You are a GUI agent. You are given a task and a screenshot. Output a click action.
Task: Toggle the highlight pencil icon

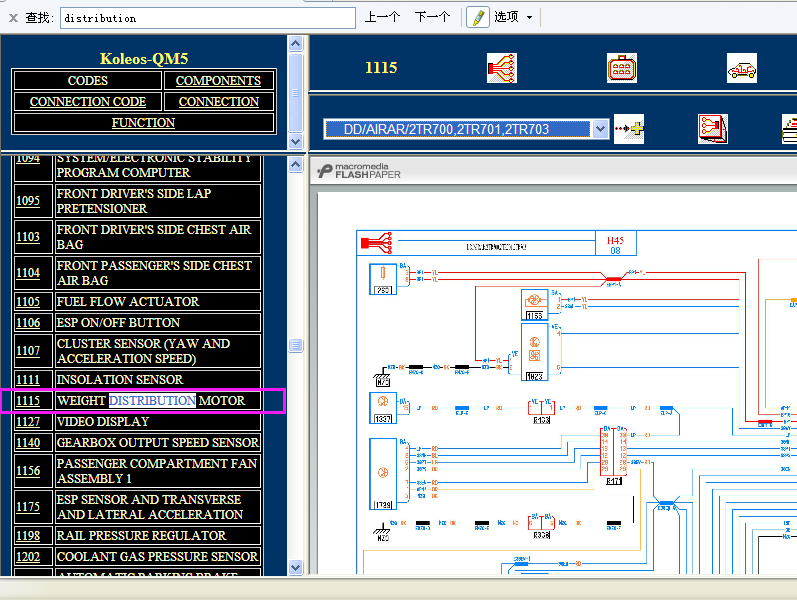tap(478, 18)
